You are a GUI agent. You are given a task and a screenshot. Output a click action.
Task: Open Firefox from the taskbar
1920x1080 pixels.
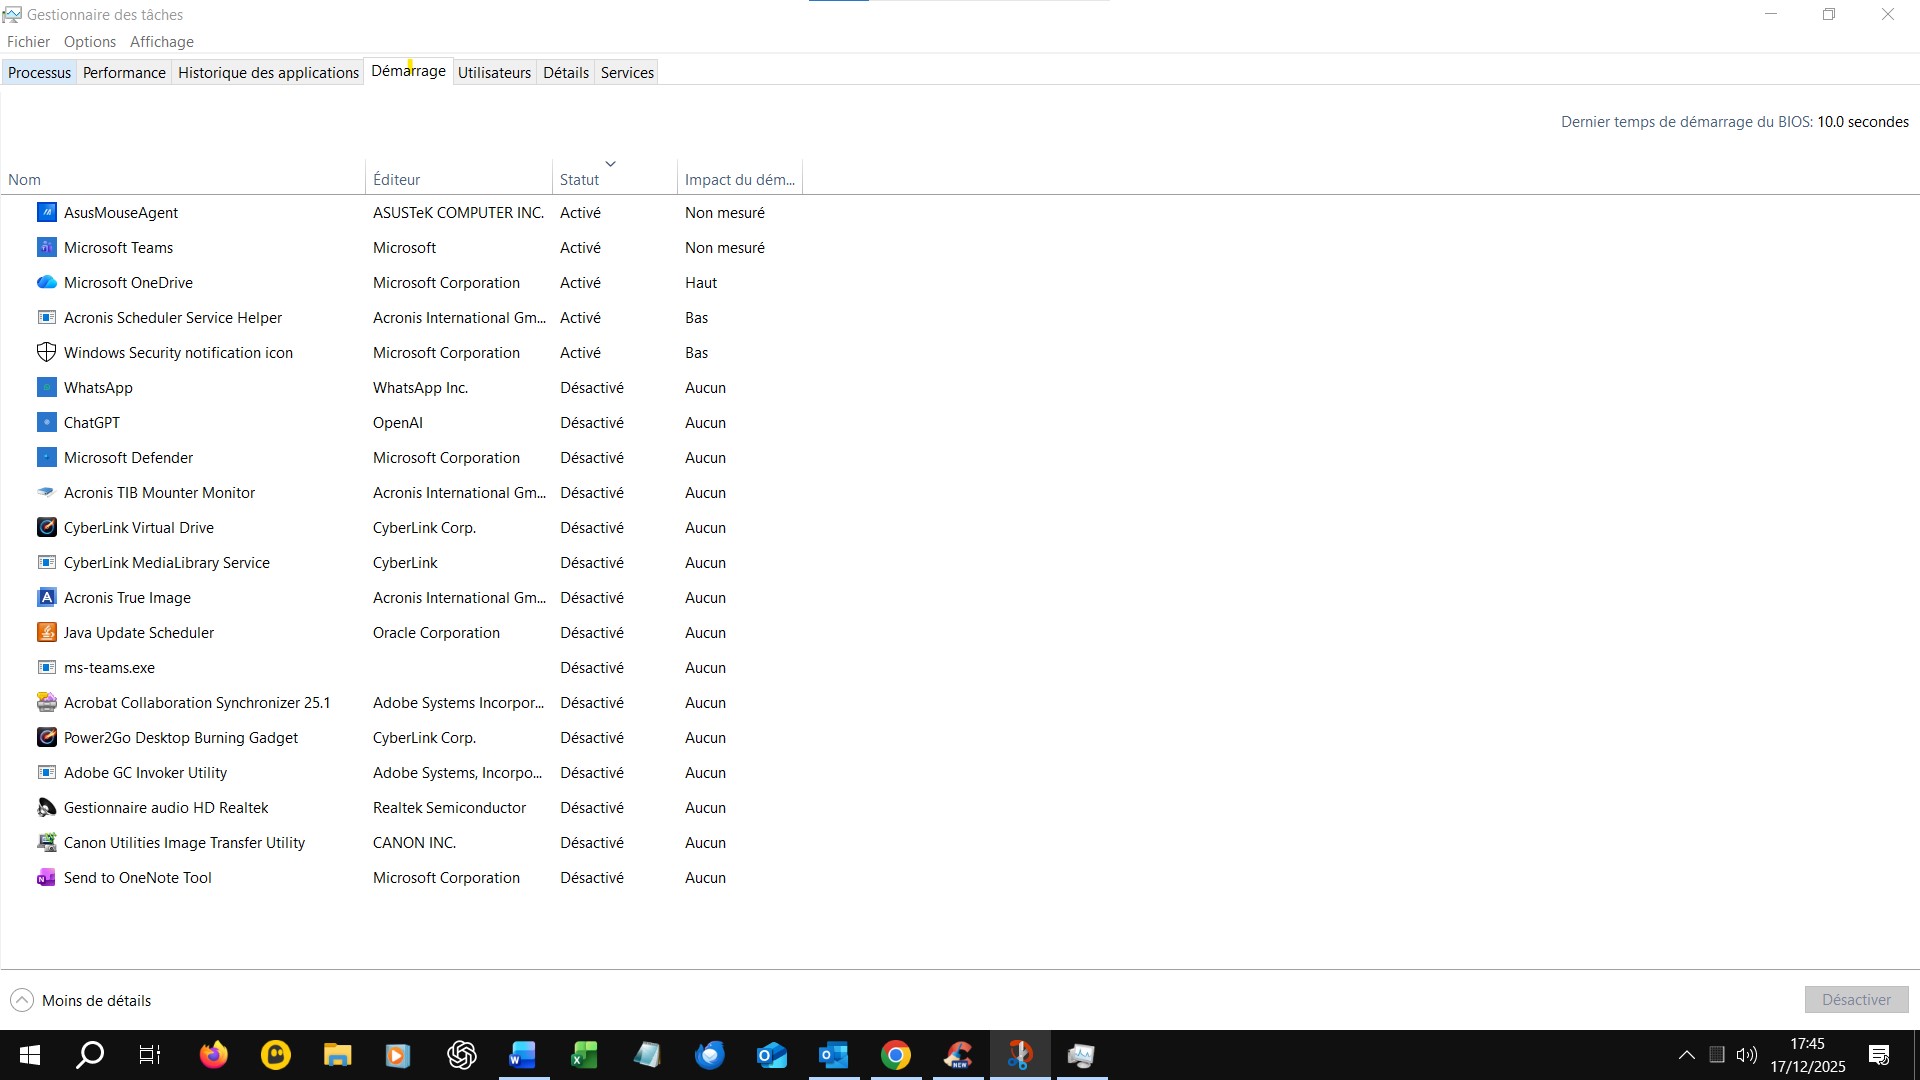tap(214, 1055)
